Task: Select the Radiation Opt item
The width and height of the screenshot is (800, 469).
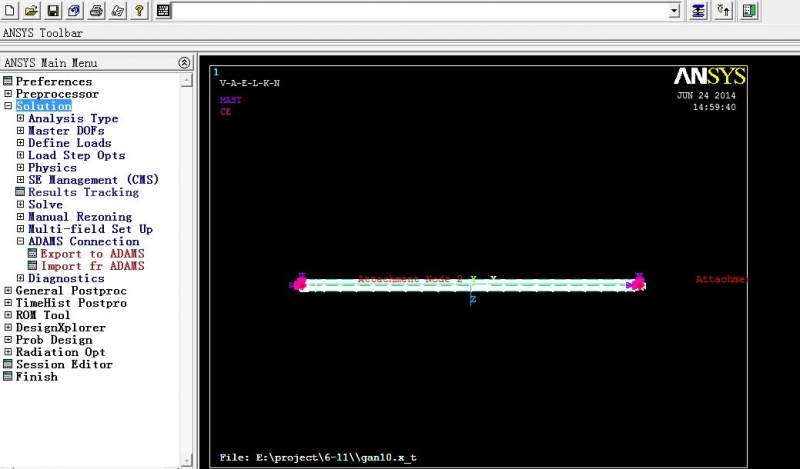Action: pos(61,352)
